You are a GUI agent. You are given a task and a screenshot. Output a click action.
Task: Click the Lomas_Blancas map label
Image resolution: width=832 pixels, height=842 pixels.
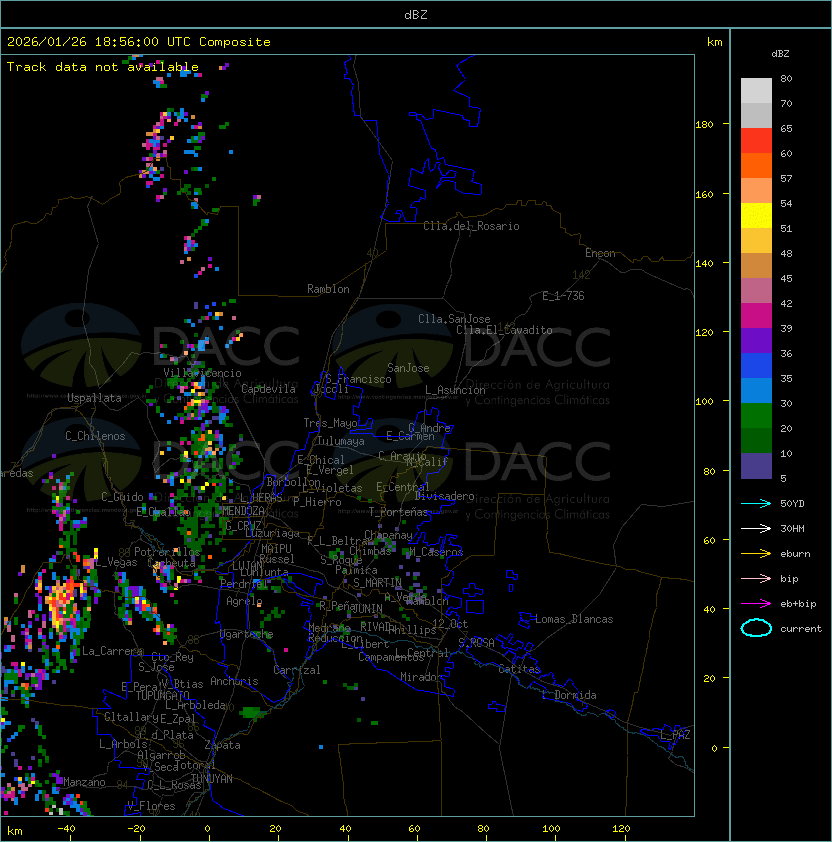pyautogui.click(x=574, y=619)
